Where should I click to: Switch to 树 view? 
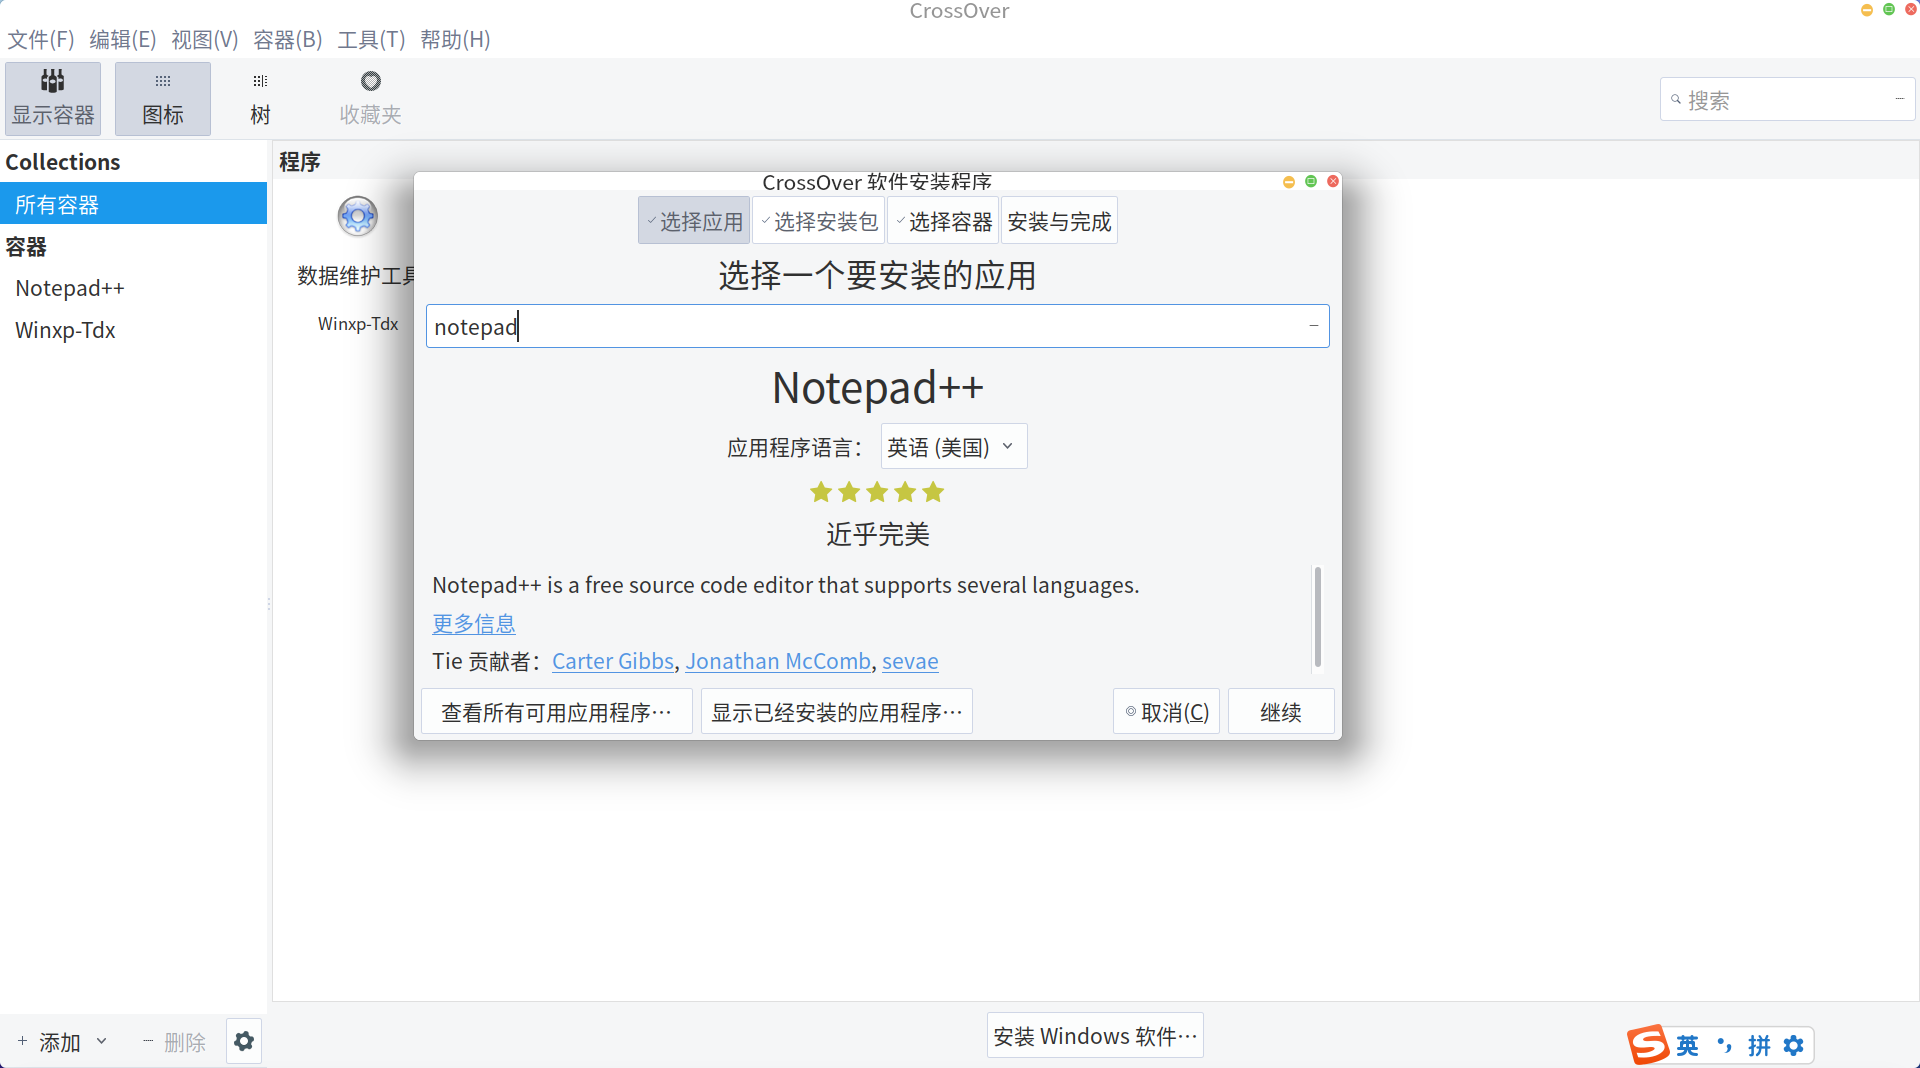click(x=258, y=97)
